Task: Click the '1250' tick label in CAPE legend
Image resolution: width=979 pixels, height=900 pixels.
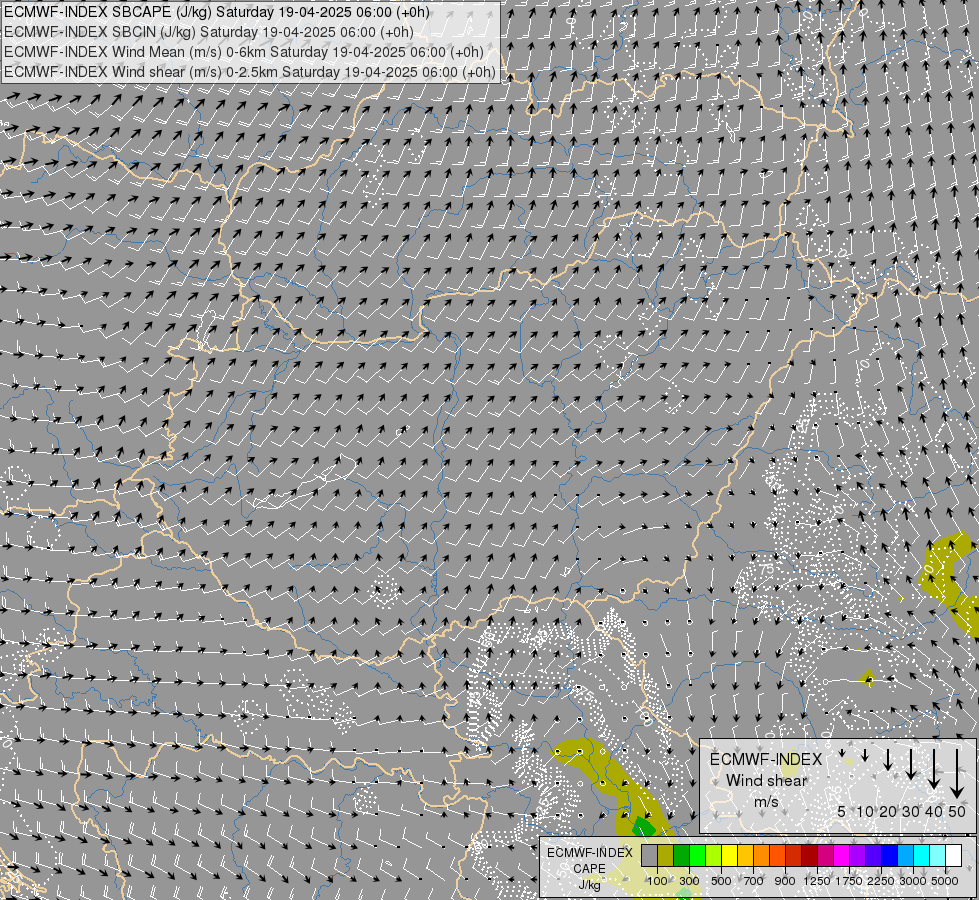Action: click(x=817, y=881)
